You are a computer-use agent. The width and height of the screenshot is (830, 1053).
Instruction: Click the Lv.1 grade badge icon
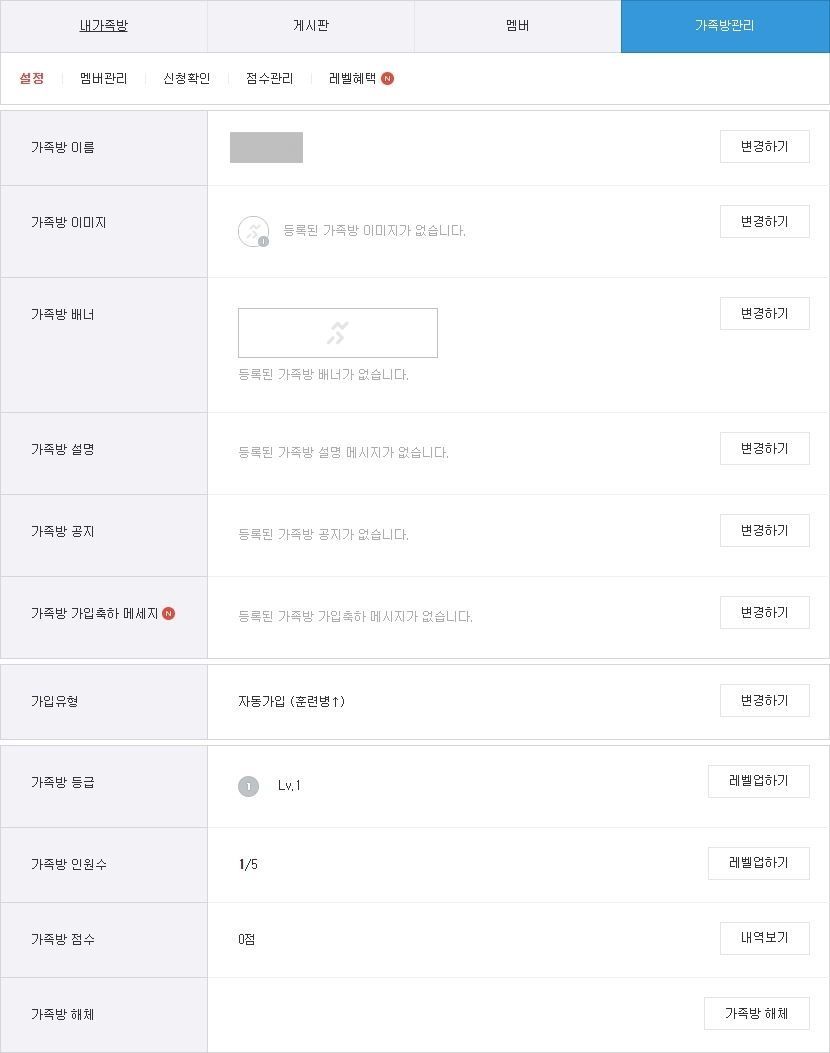[x=248, y=786]
